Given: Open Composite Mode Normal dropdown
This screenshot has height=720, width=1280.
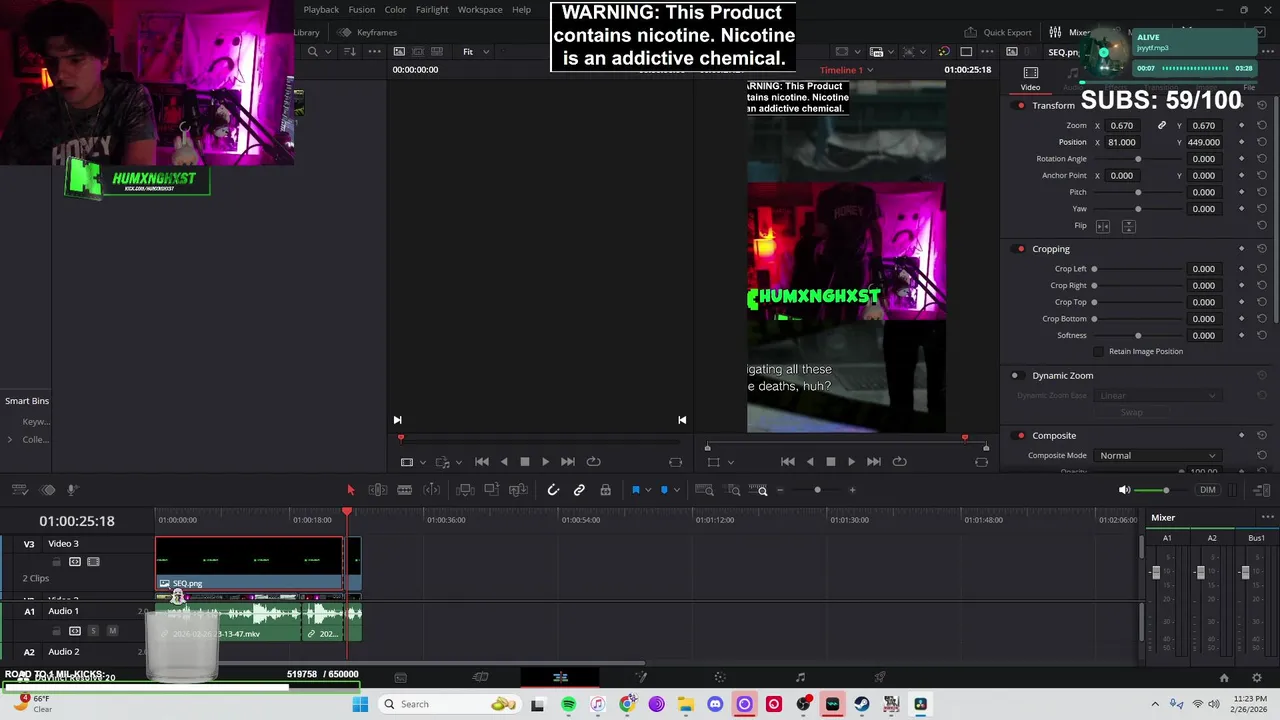Looking at the screenshot, I should [x=1158, y=456].
